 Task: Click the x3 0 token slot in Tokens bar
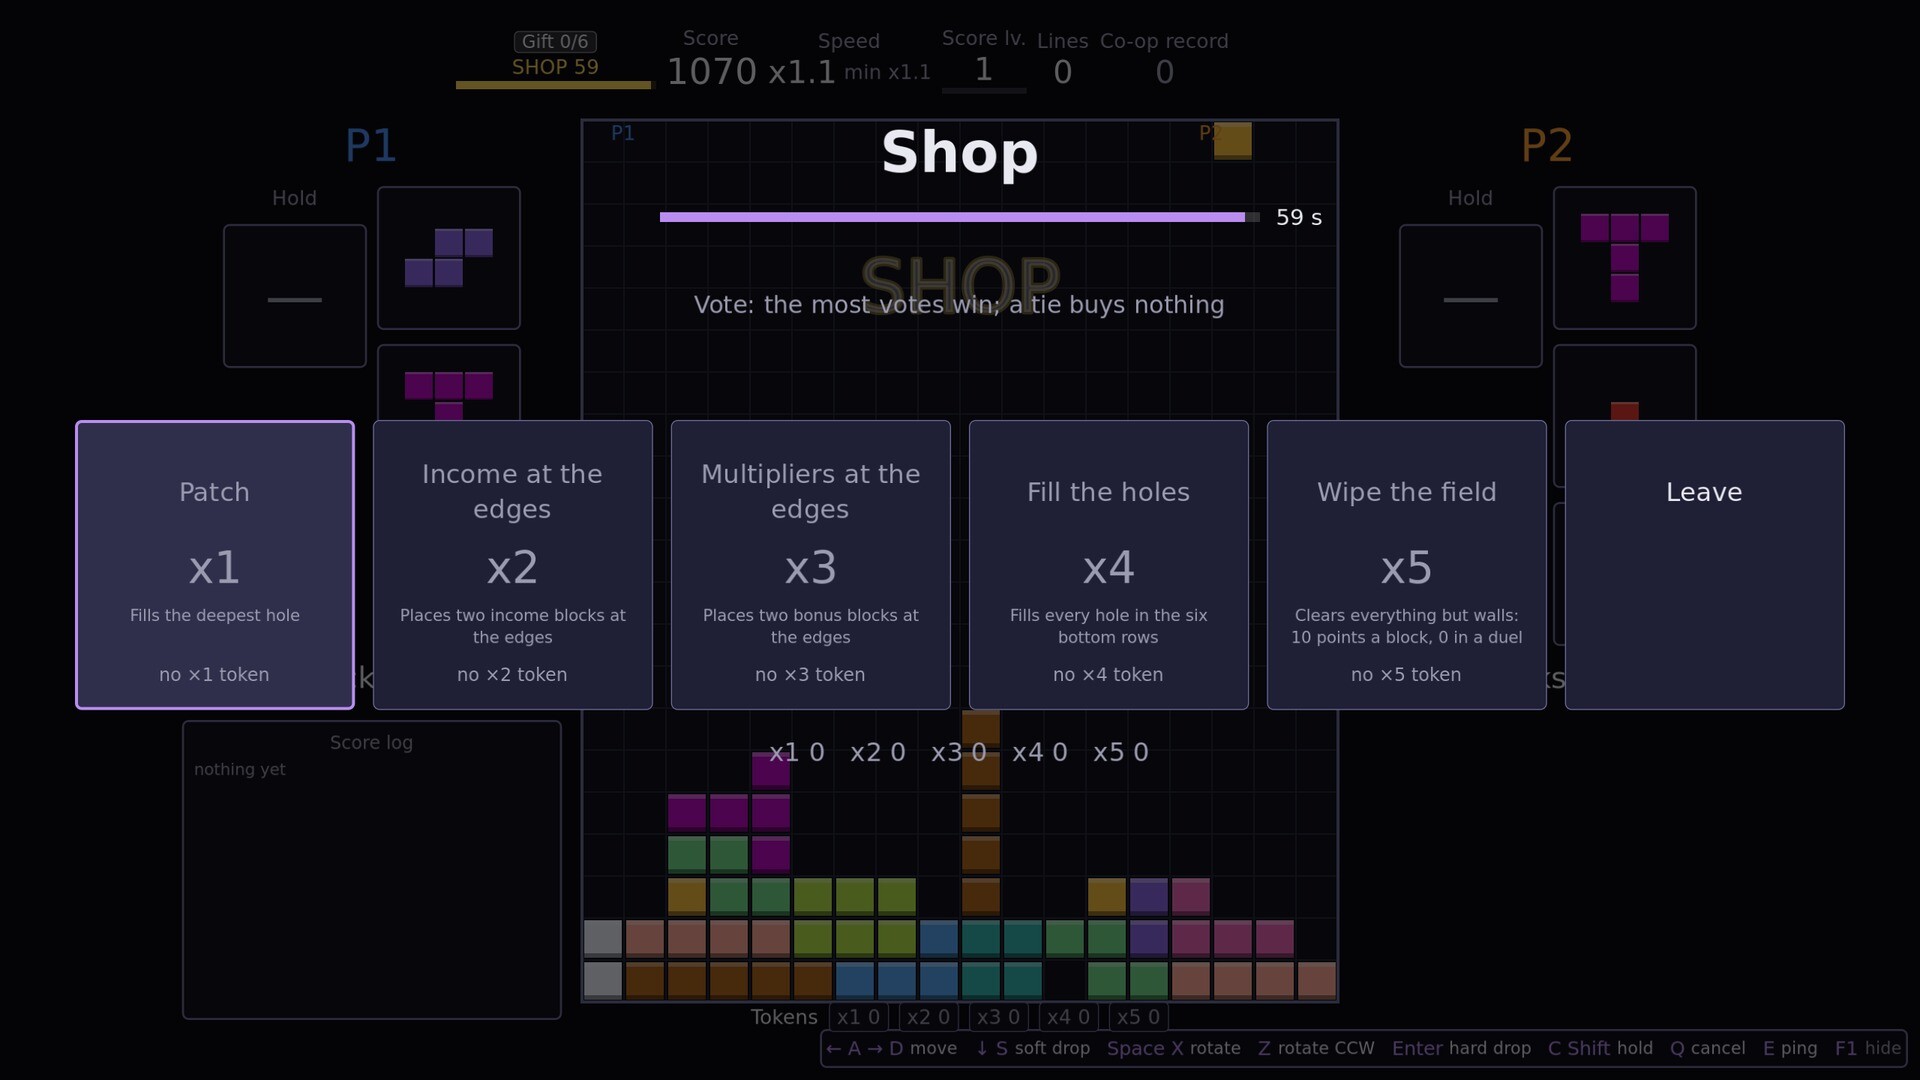pos(998,1017)
